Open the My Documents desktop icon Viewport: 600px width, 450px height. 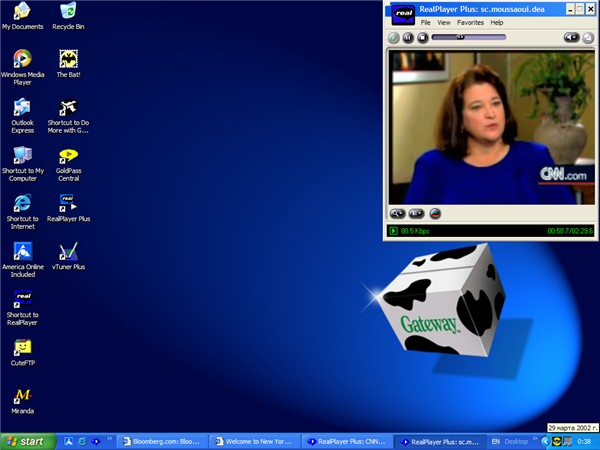22,16
